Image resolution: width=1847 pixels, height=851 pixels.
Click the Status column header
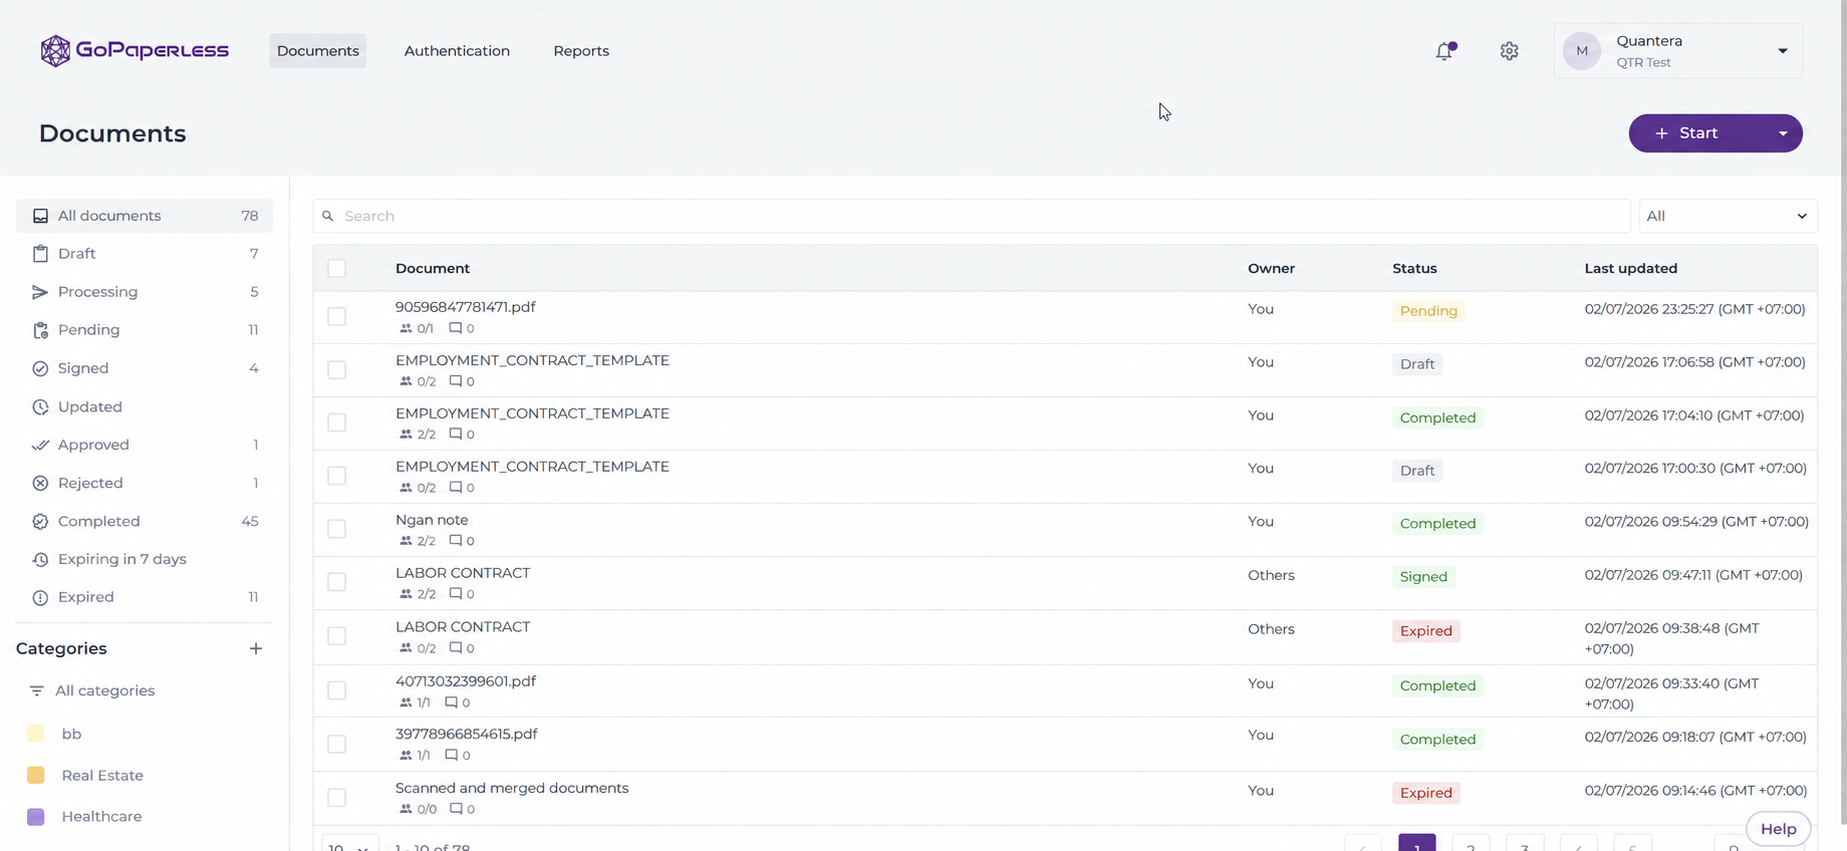[x=1414, y=268]
